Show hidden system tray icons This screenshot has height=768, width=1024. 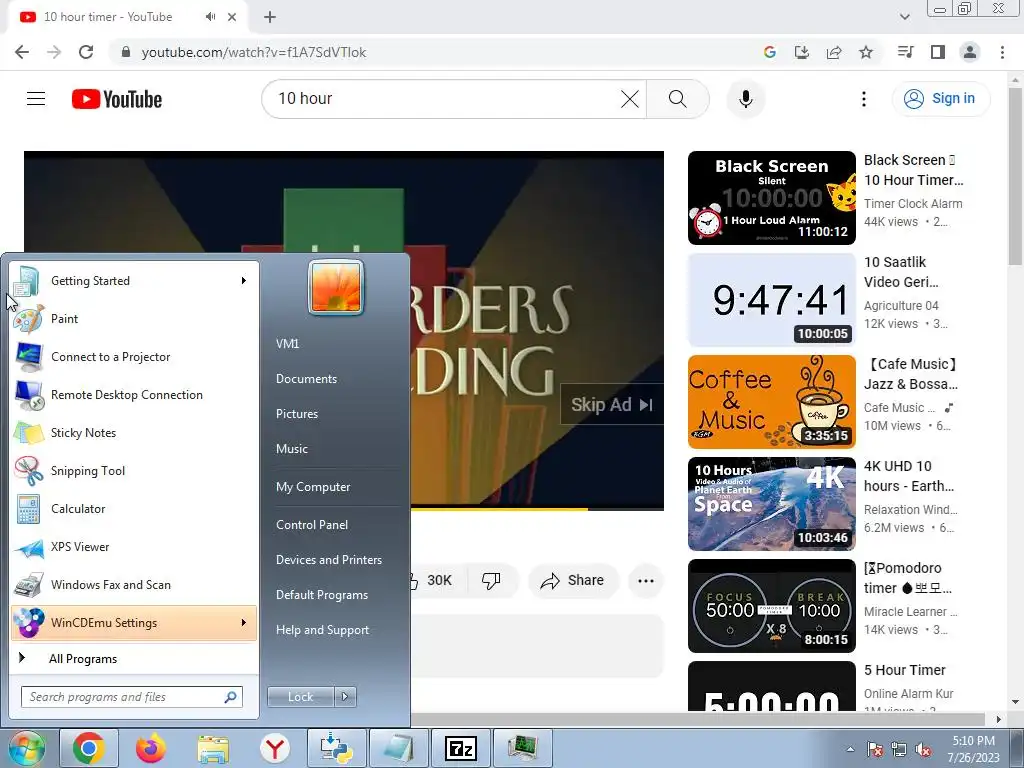(x=850, y=749)
